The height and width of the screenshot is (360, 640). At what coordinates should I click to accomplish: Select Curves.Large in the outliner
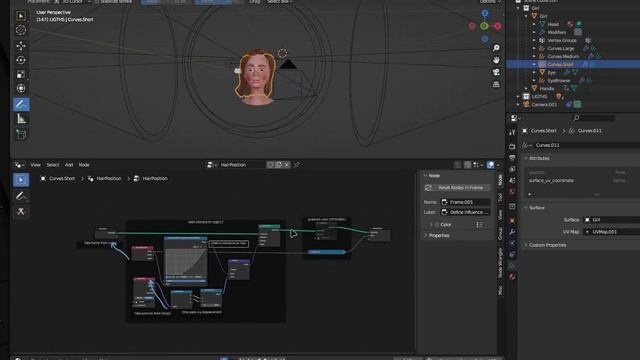point(561,49)
